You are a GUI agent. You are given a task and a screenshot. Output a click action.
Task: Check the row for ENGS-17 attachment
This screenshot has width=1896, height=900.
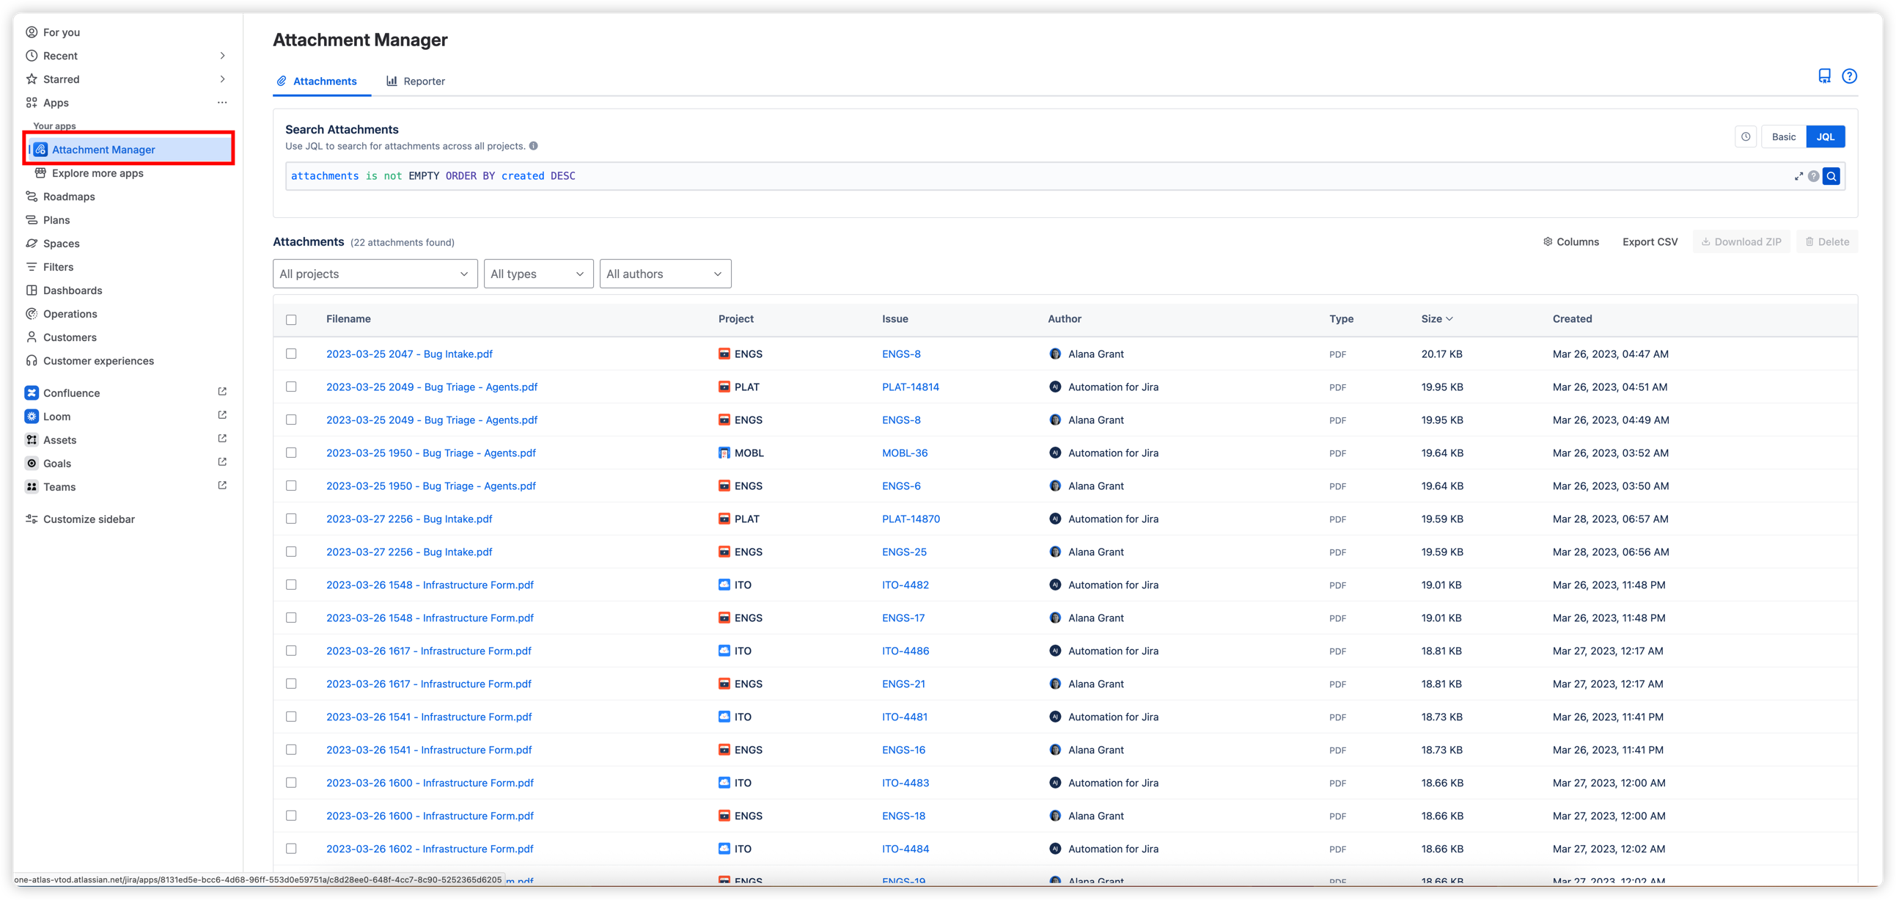click(291, 618)
